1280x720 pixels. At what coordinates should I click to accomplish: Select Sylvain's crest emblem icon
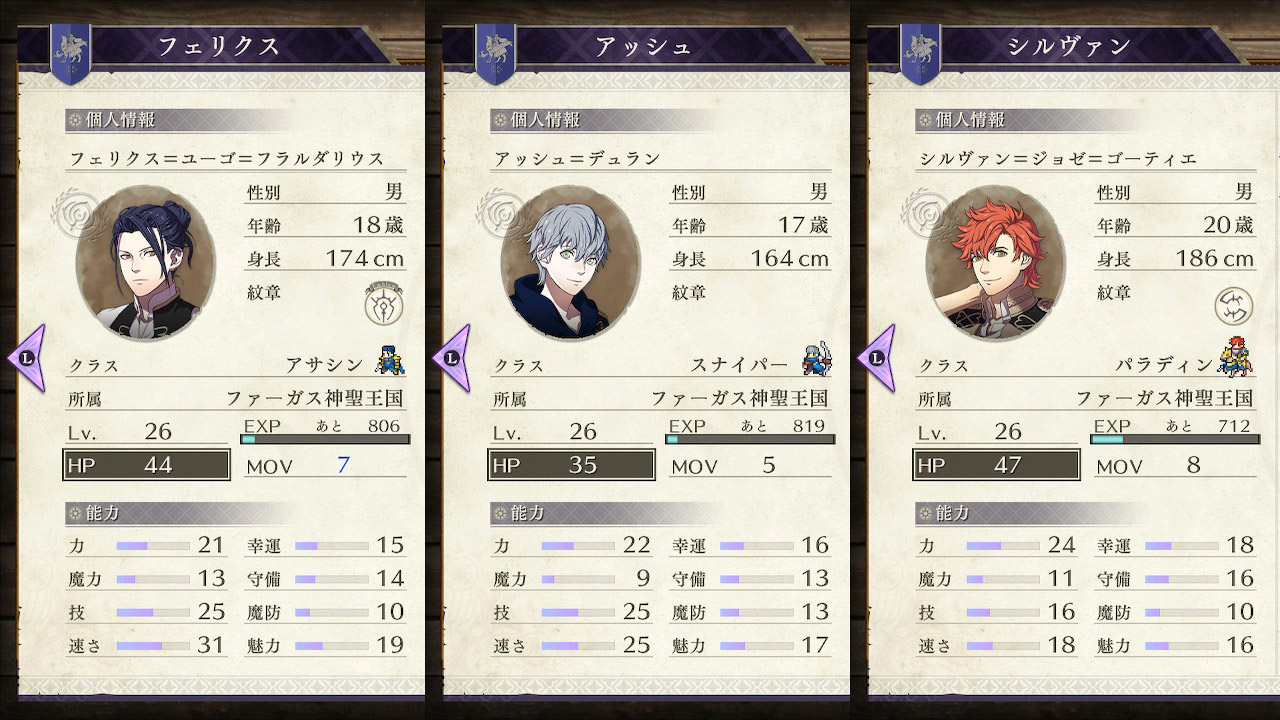pos(1234,304)
